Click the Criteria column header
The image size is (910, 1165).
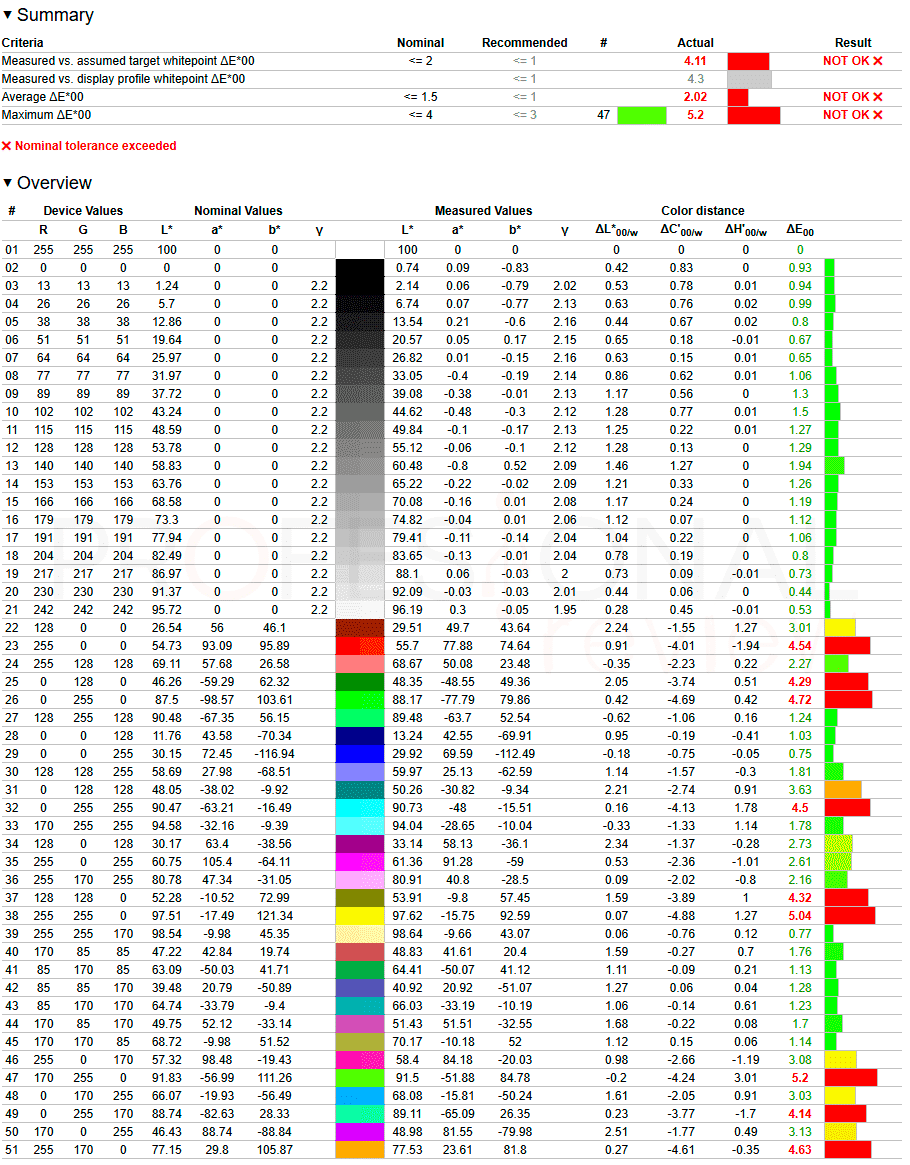(22, 43)
